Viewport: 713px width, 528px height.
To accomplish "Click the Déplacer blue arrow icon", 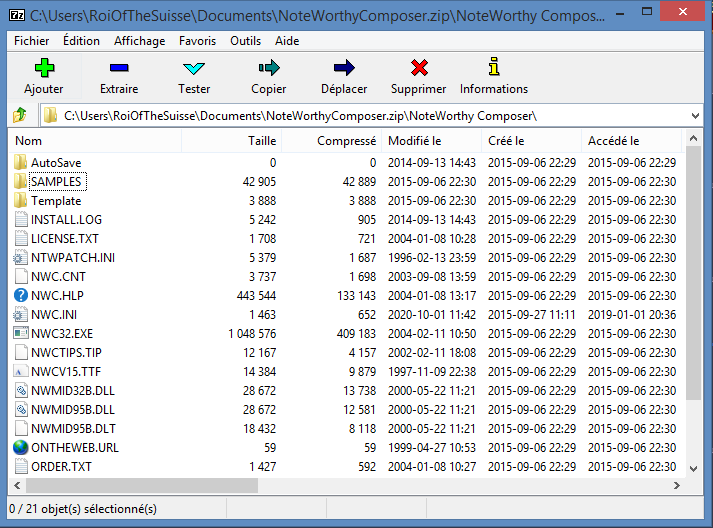I will (x=344, y=68).
